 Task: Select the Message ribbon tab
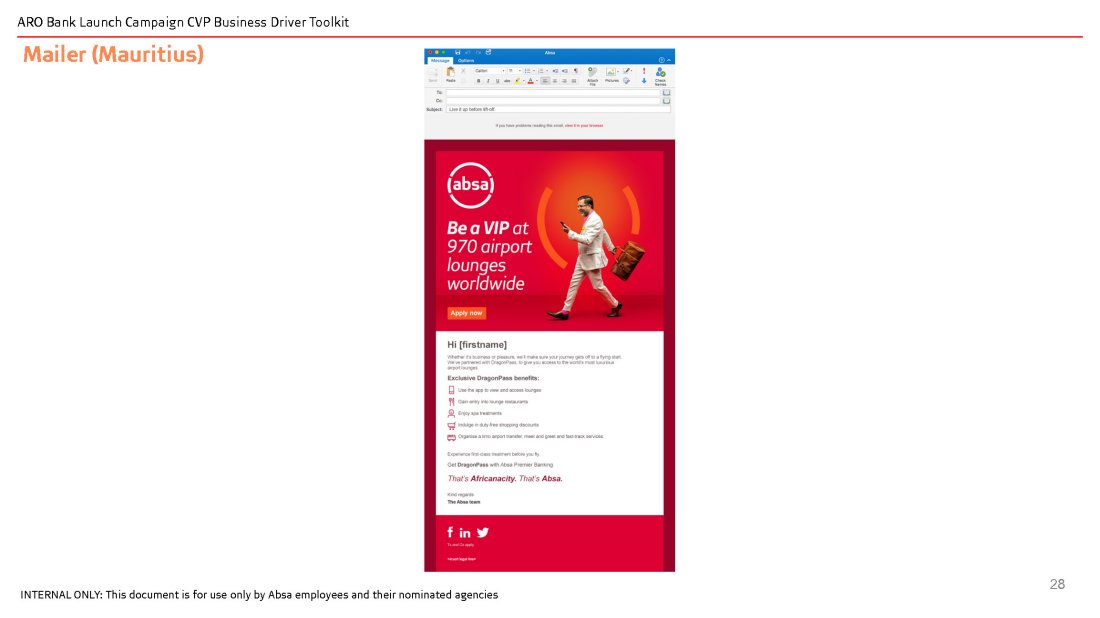(440, 61)
